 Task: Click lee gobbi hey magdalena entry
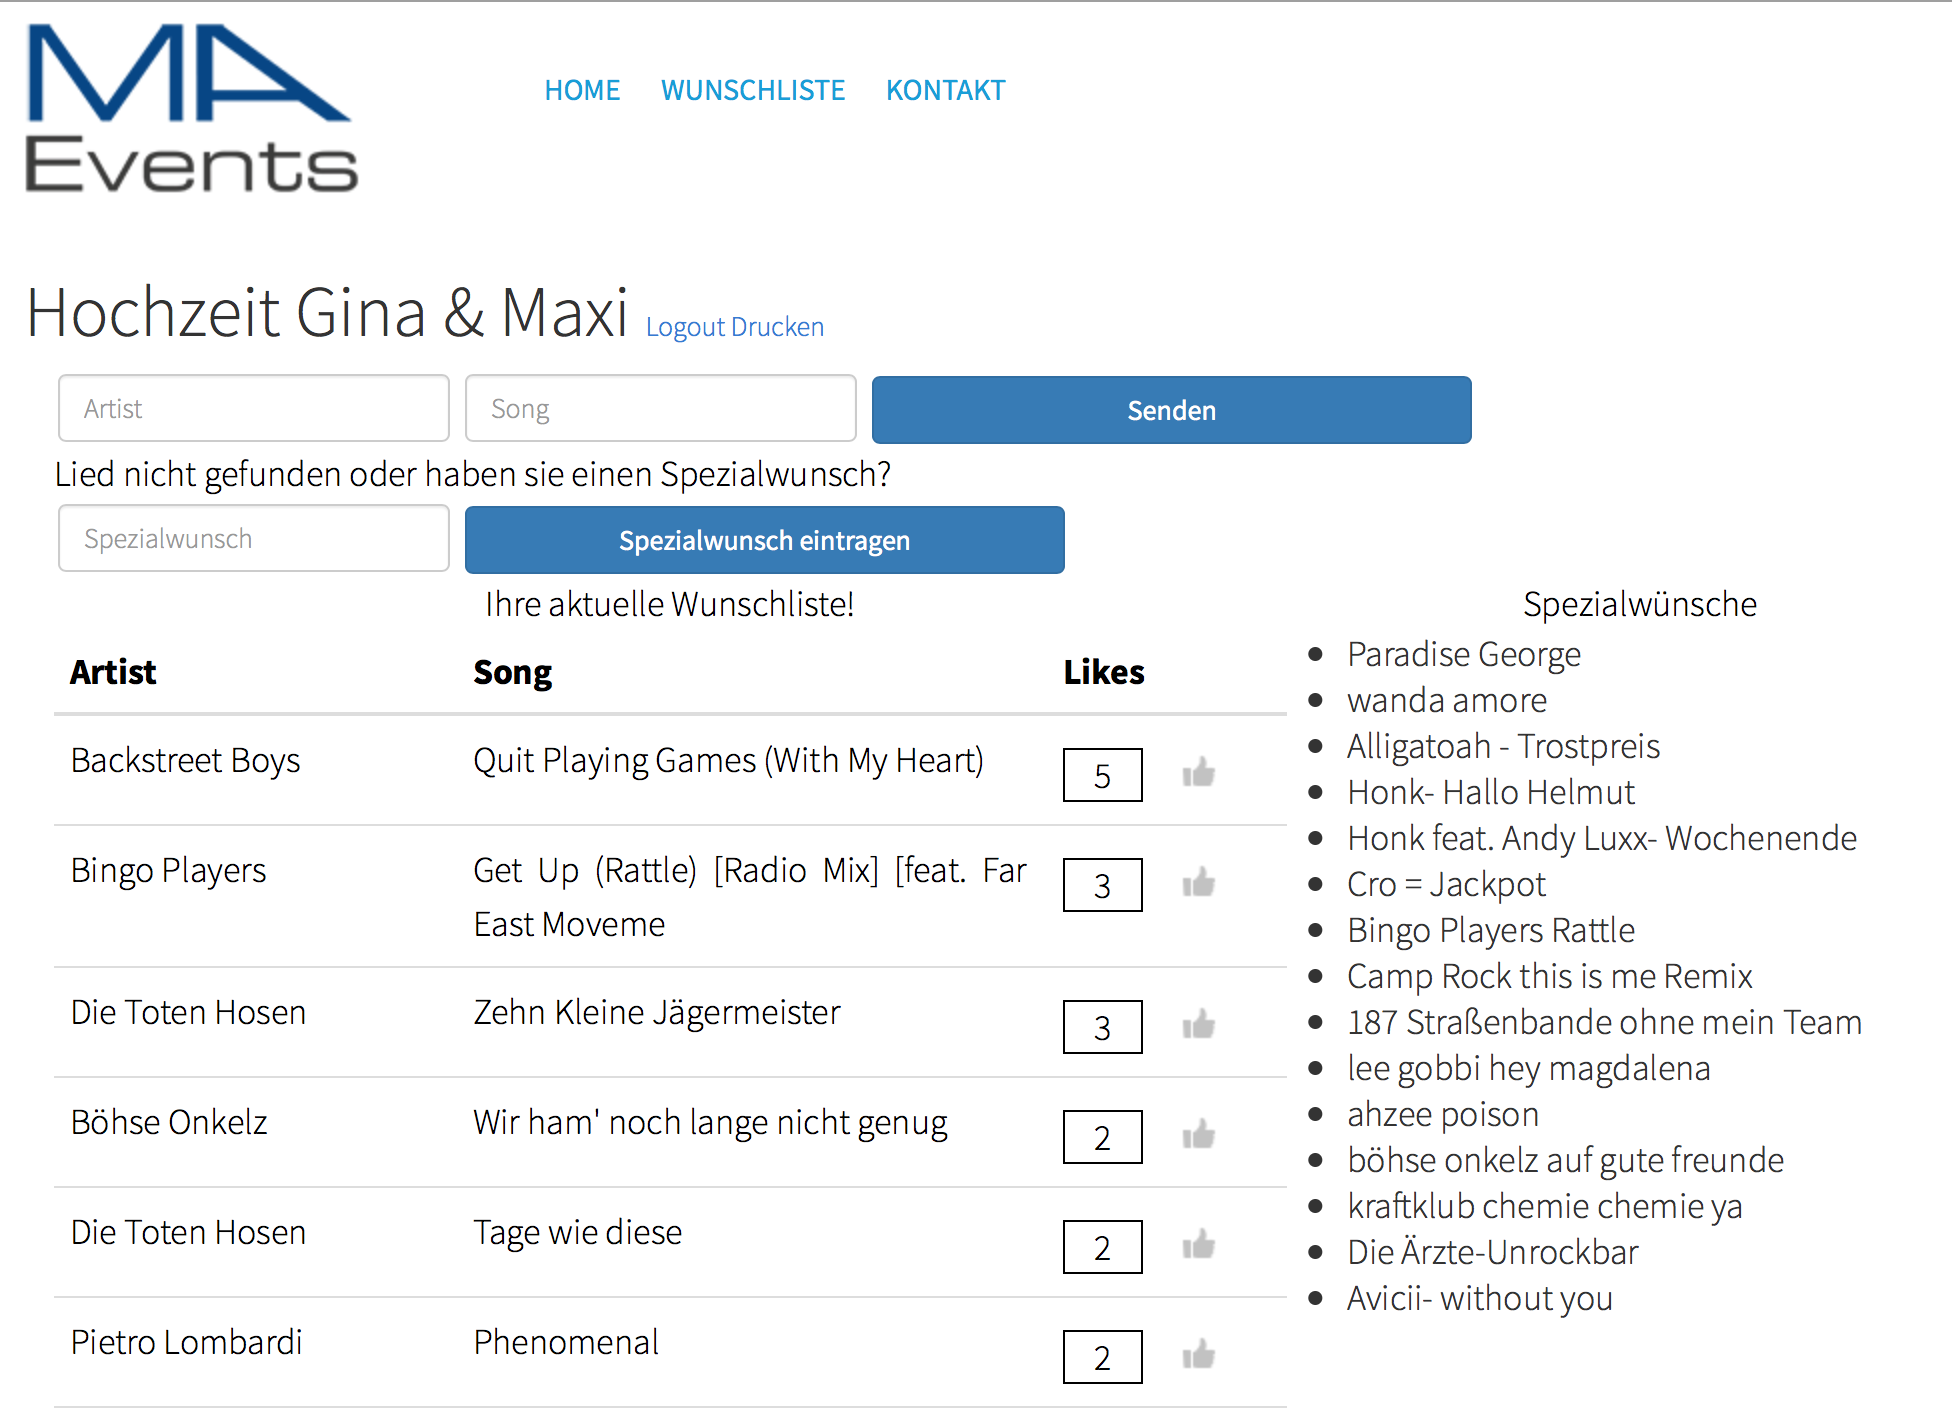click(x=1529, y=1068)
